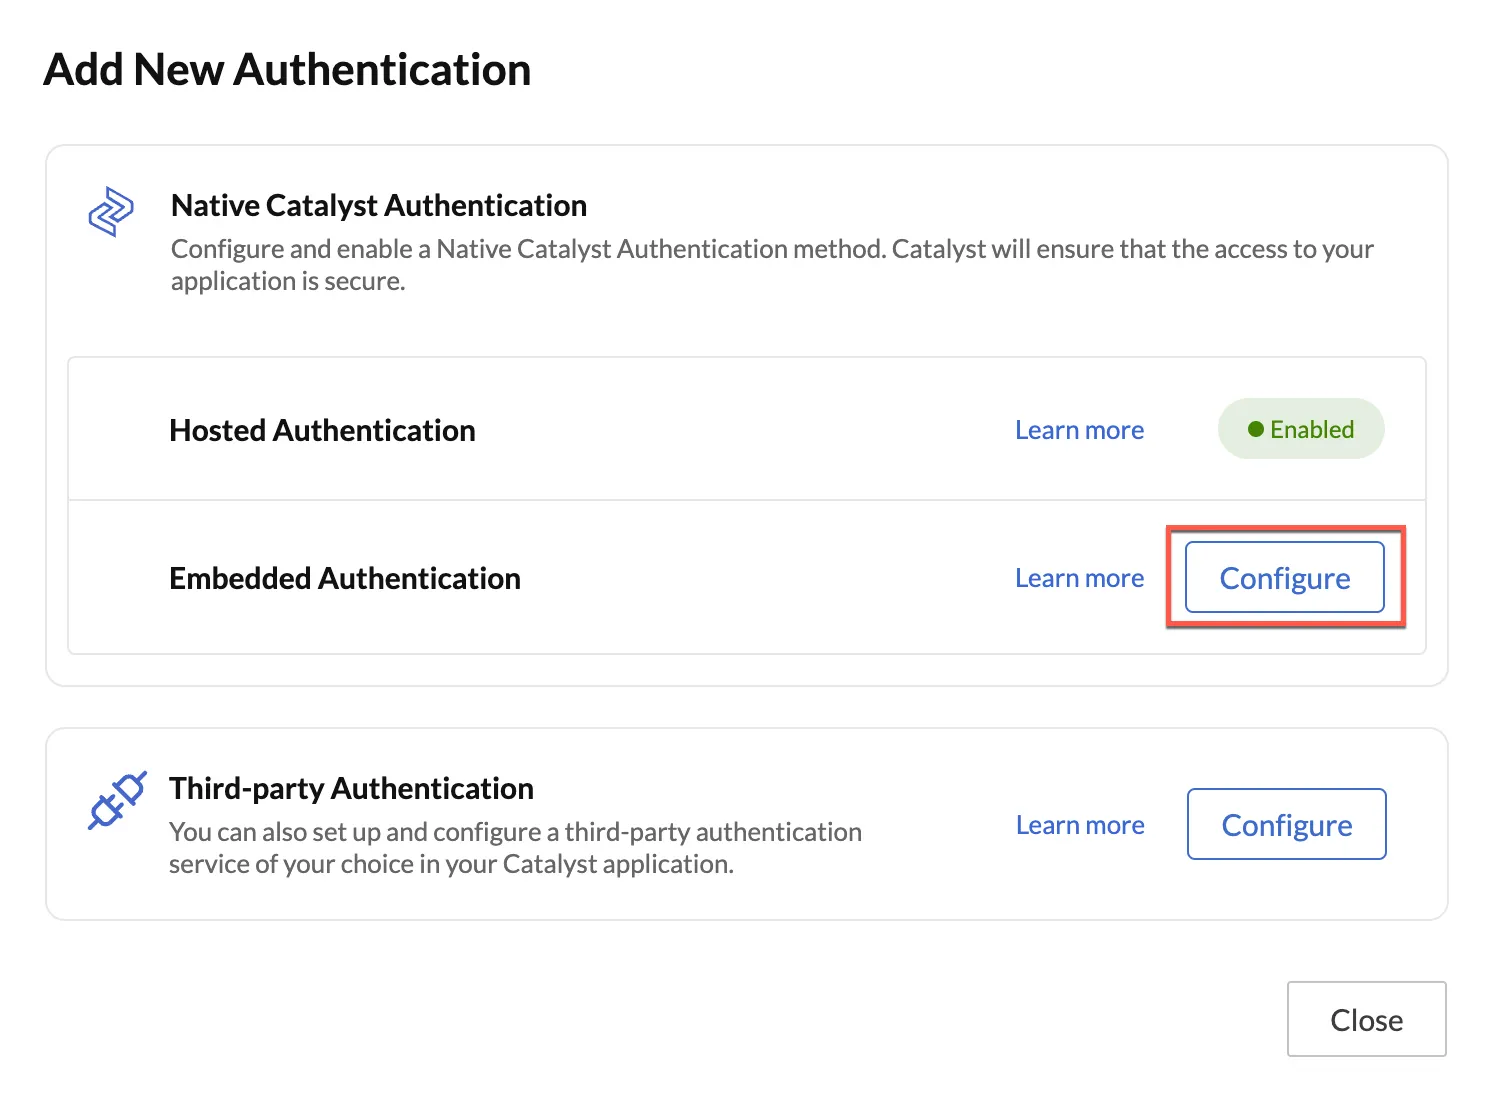Select the Embedded Authentication label

pyautogui.click(x=345, y=578)
